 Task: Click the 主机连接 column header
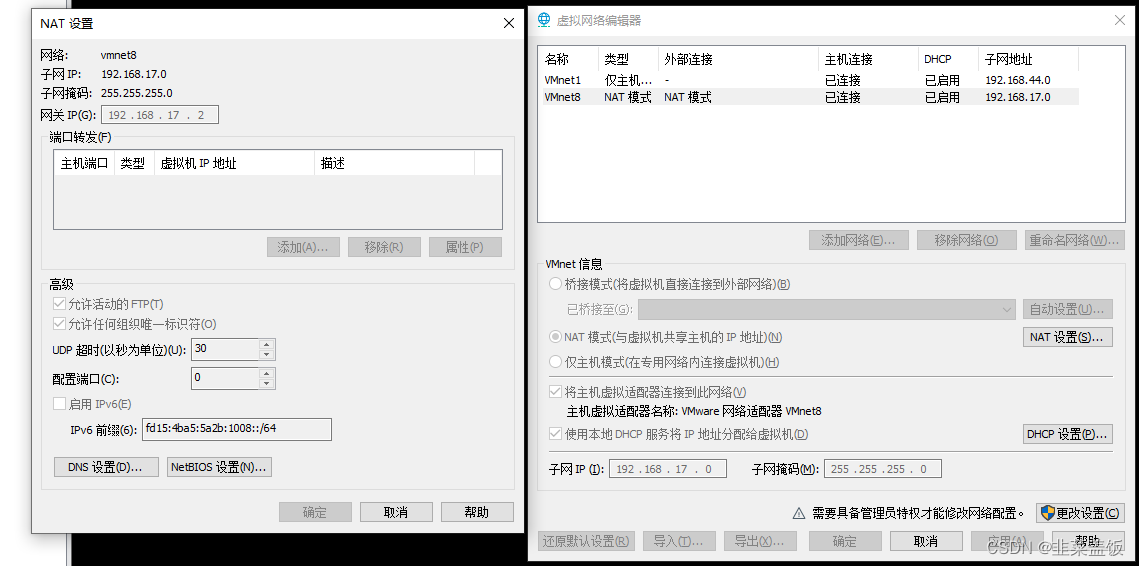[868, 60]
